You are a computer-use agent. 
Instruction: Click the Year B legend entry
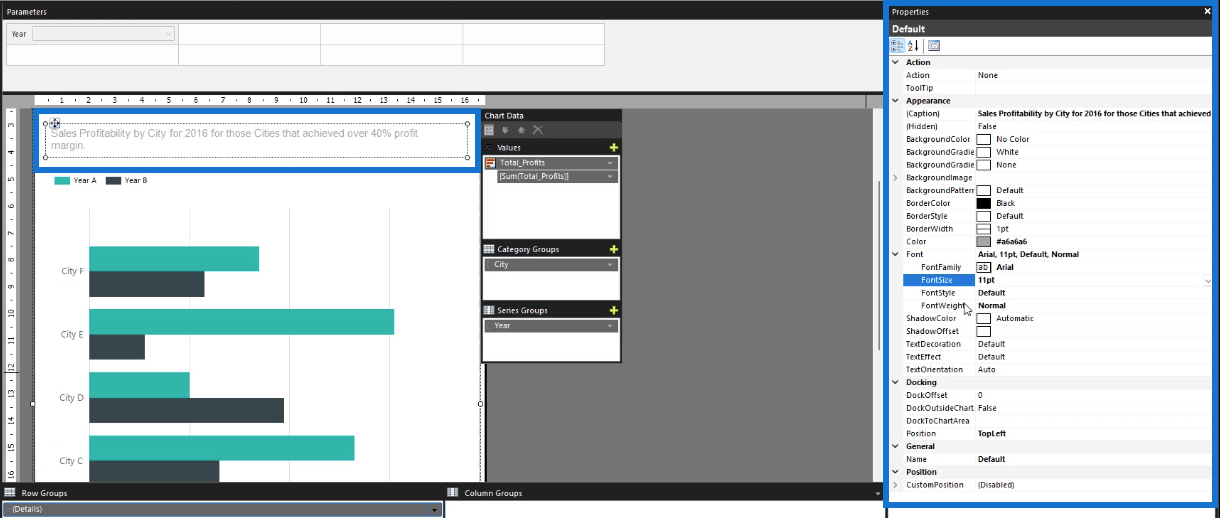127,181
